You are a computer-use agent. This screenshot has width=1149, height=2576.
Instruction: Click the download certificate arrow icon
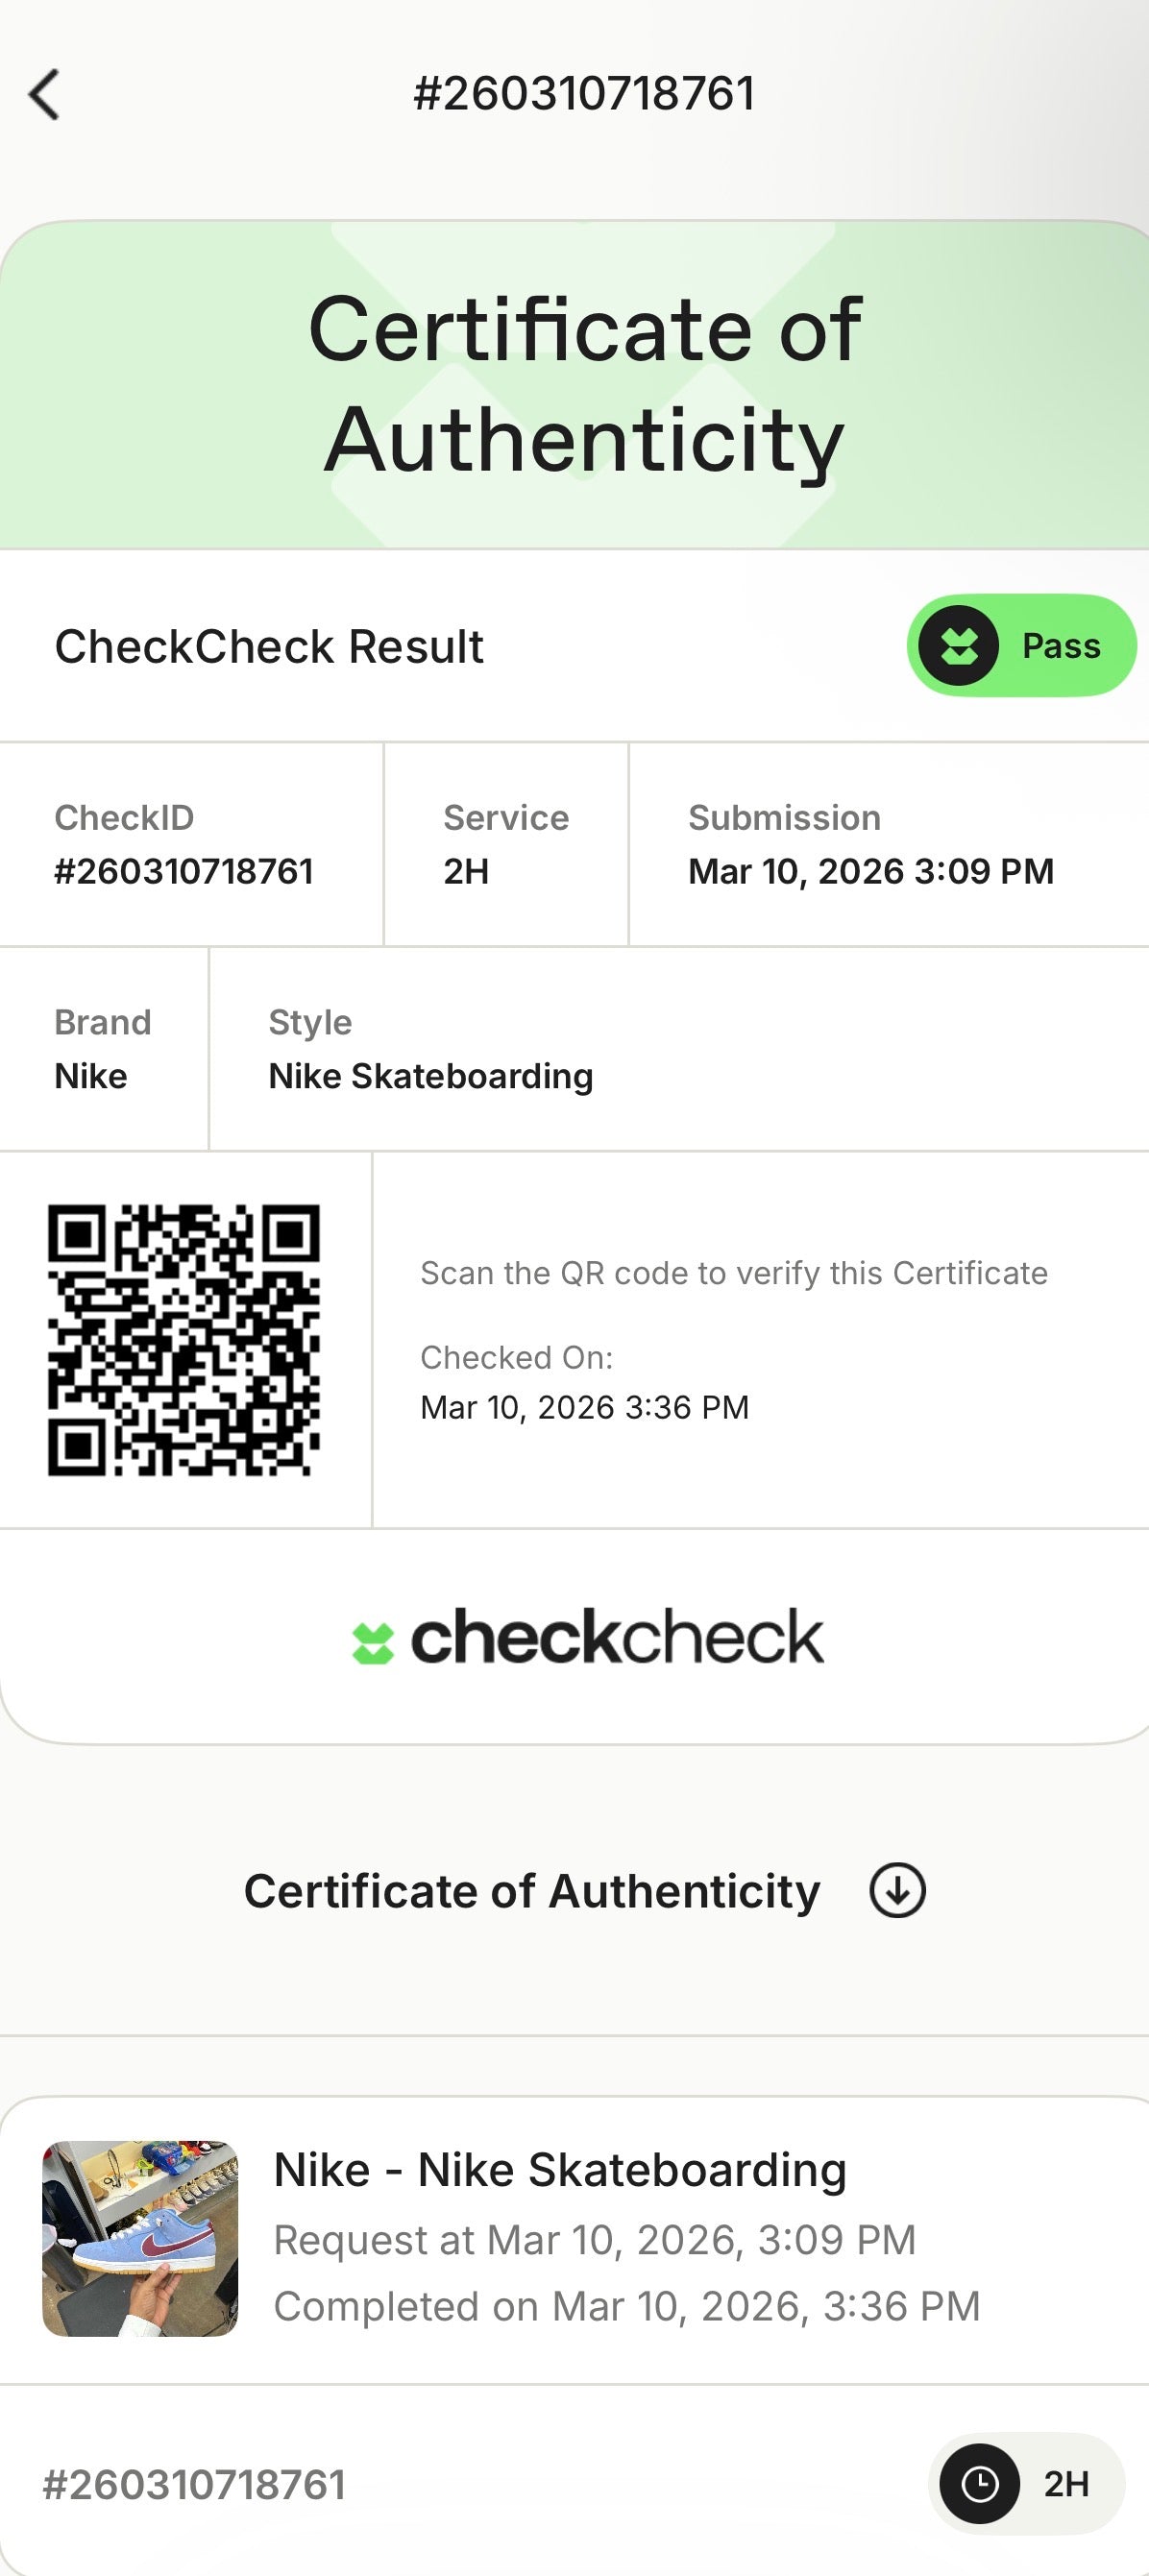[x=897, y=1890]
